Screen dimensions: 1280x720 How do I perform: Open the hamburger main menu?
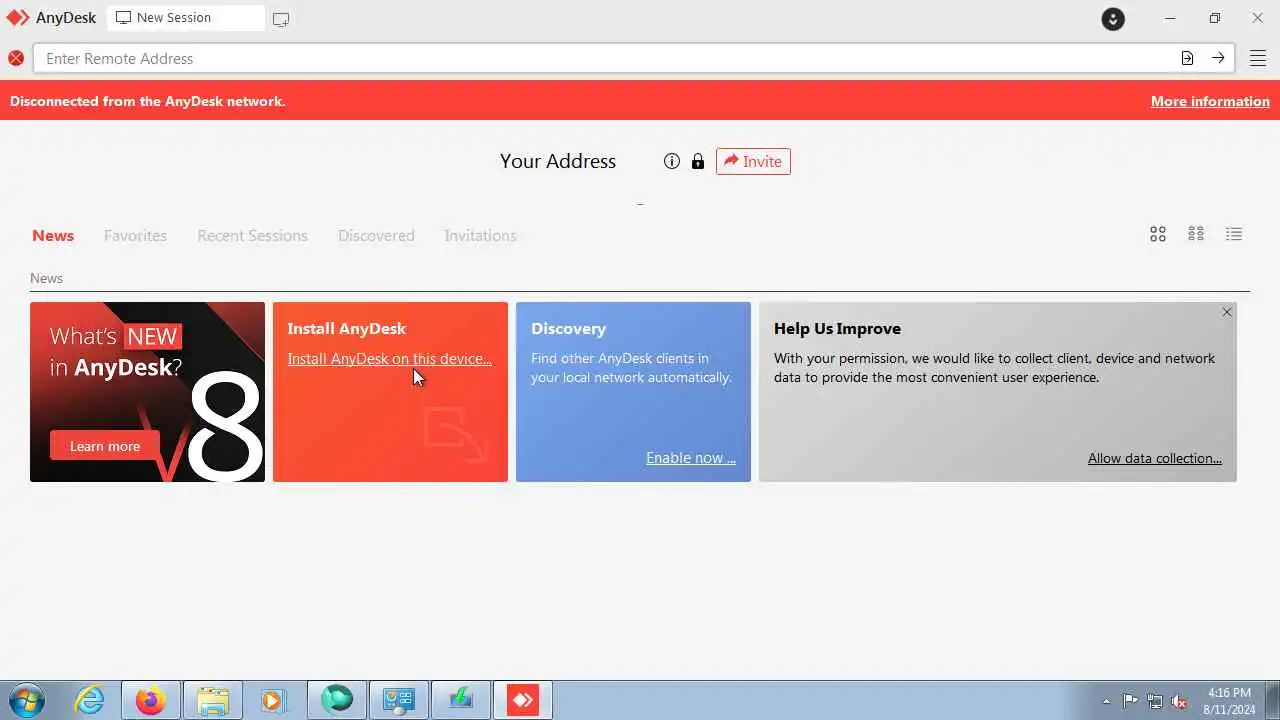[x=1258, y=58]
